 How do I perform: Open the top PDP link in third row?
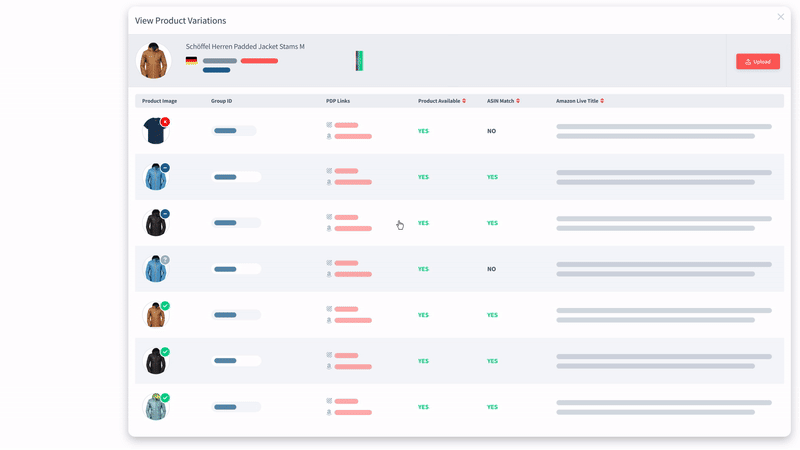point(346,217)
